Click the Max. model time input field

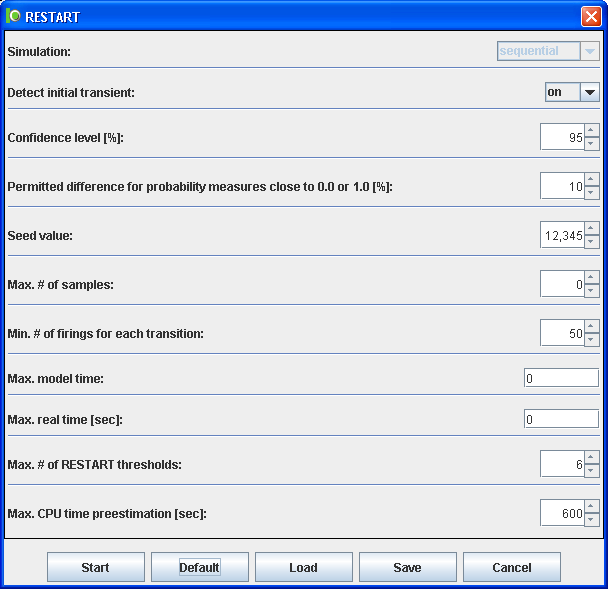point(561,378)
